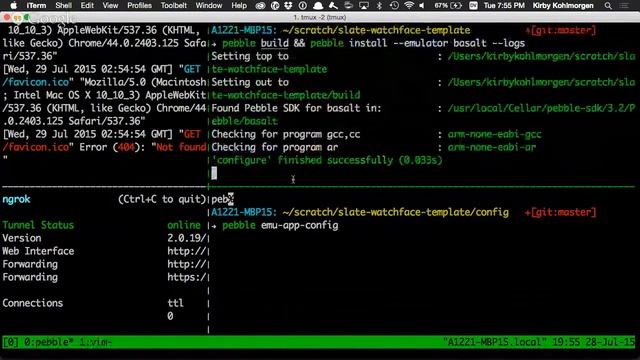640x360 pixels.
Task: Select tmux window 1:vim in status bar
Action: click(x=95, y=342)
